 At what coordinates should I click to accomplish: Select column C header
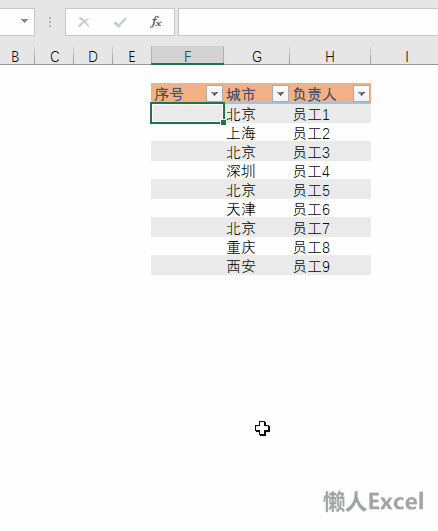tap(55, 56)
